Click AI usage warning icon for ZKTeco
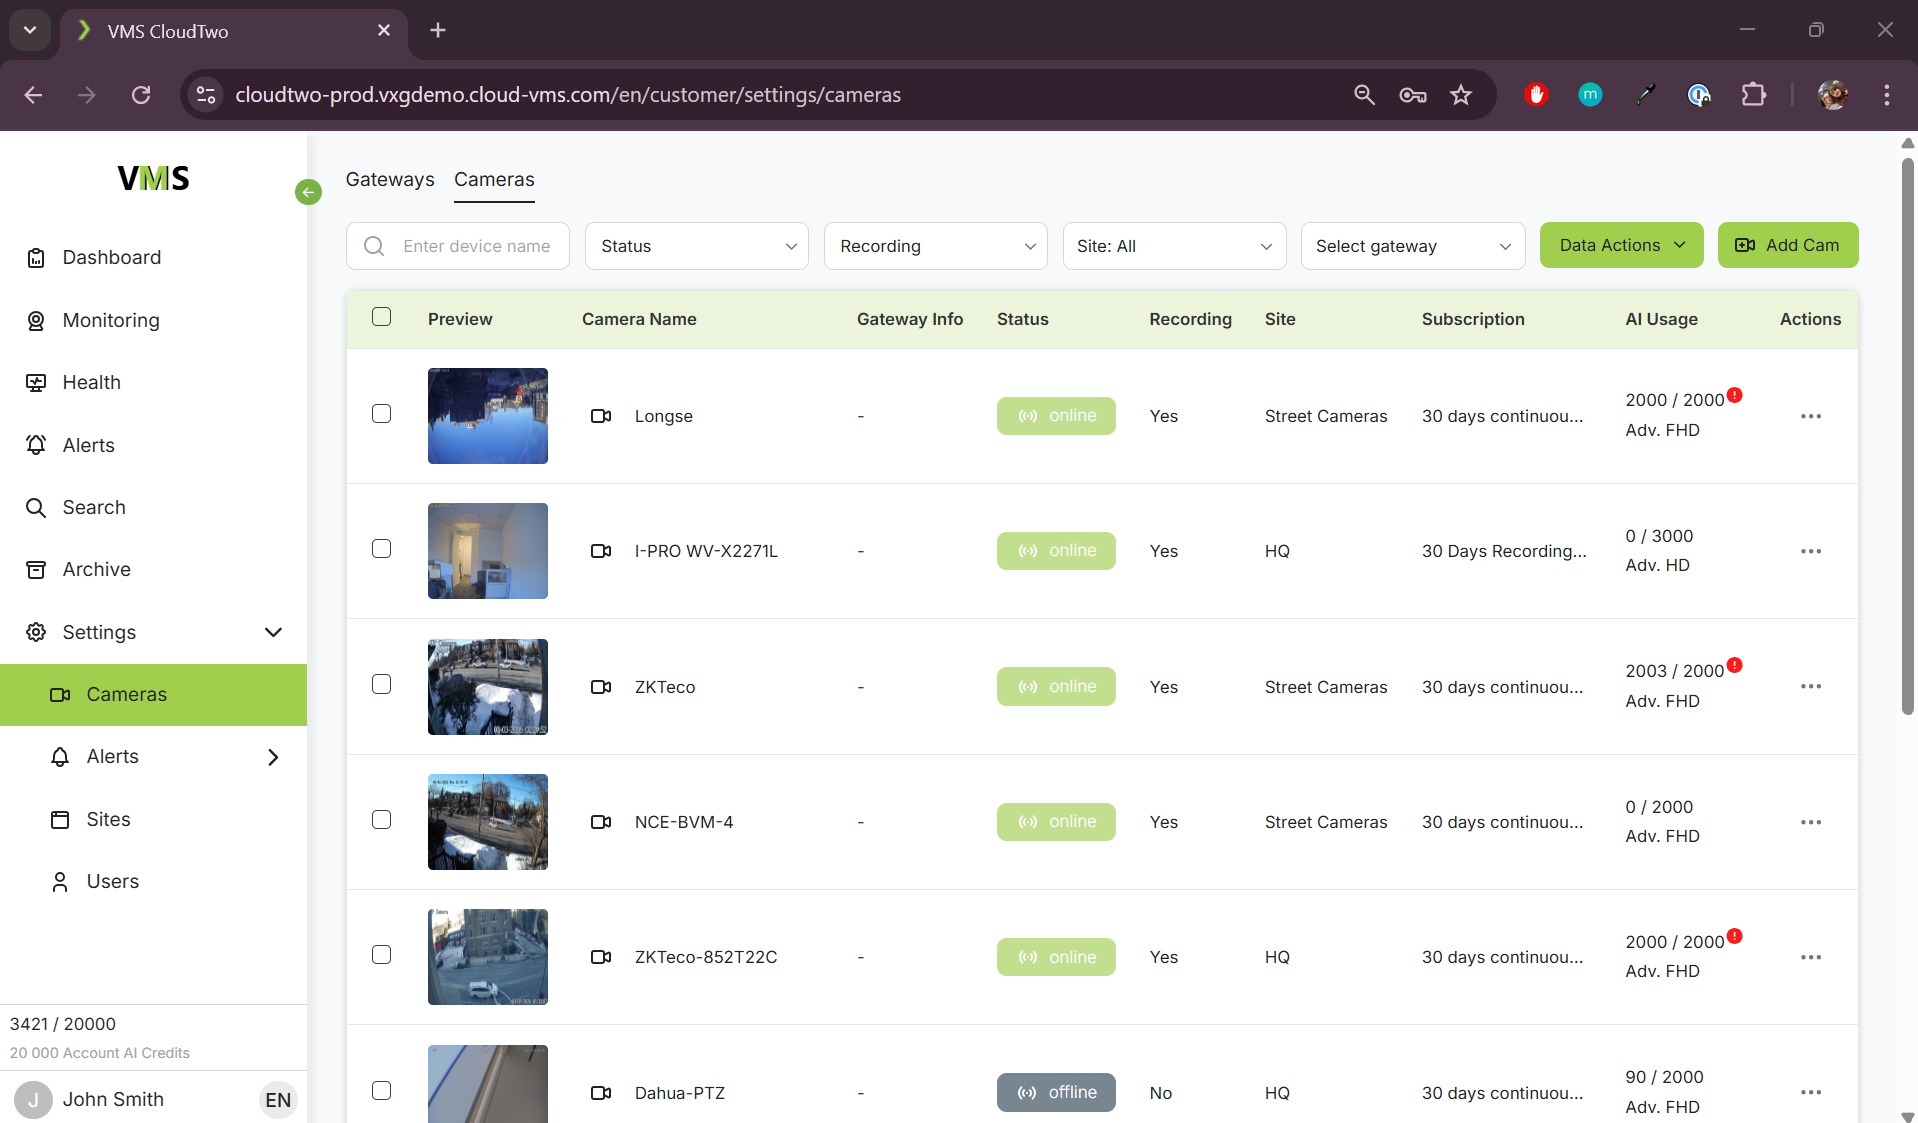 [x=1735, y=666]
